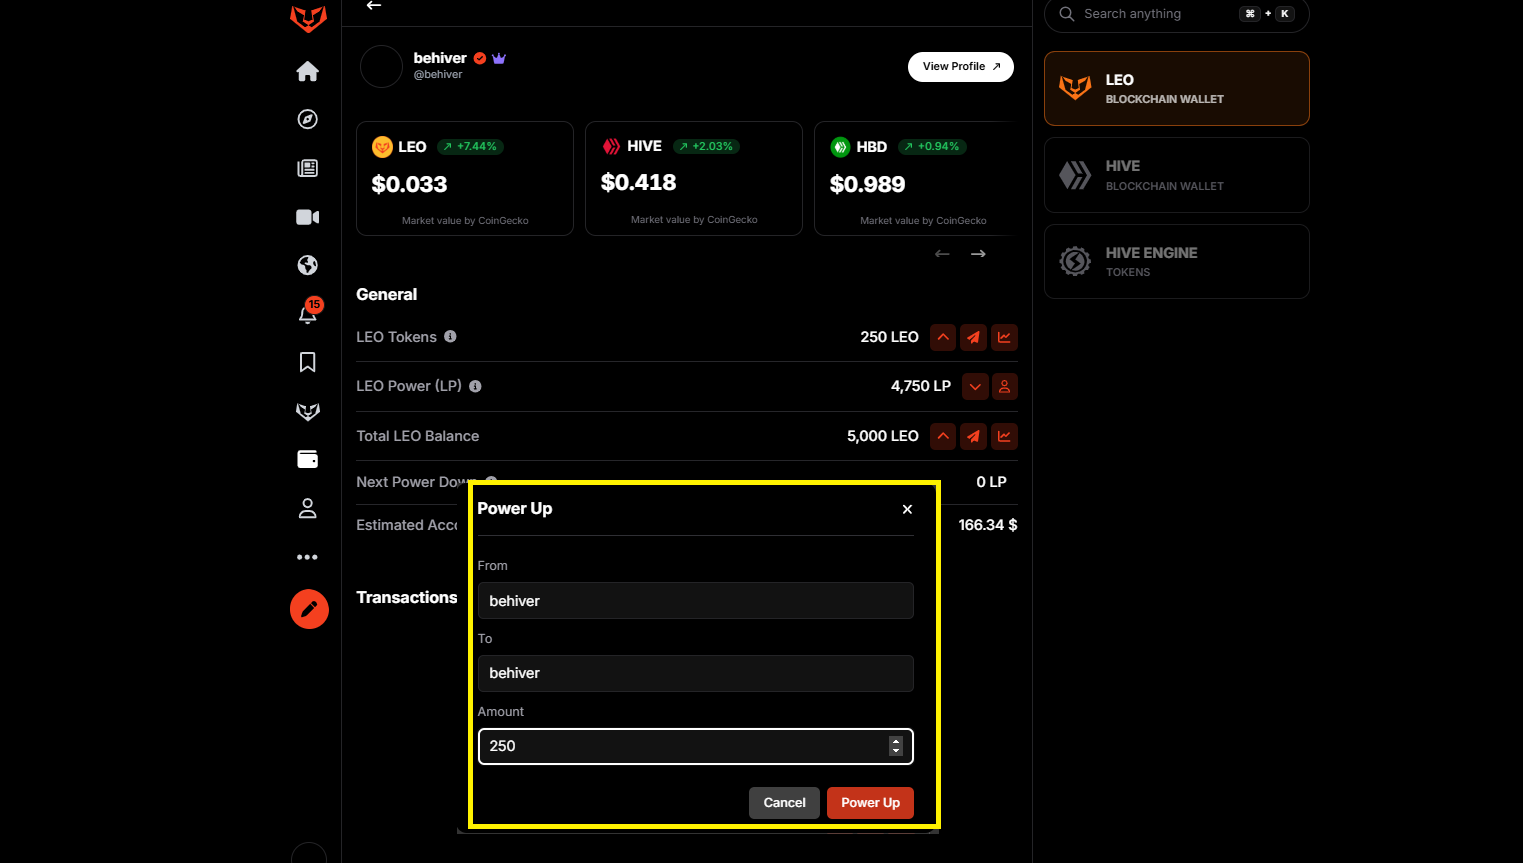
Task: Show previous price cards with left arrow
Action: pos(942,254)
